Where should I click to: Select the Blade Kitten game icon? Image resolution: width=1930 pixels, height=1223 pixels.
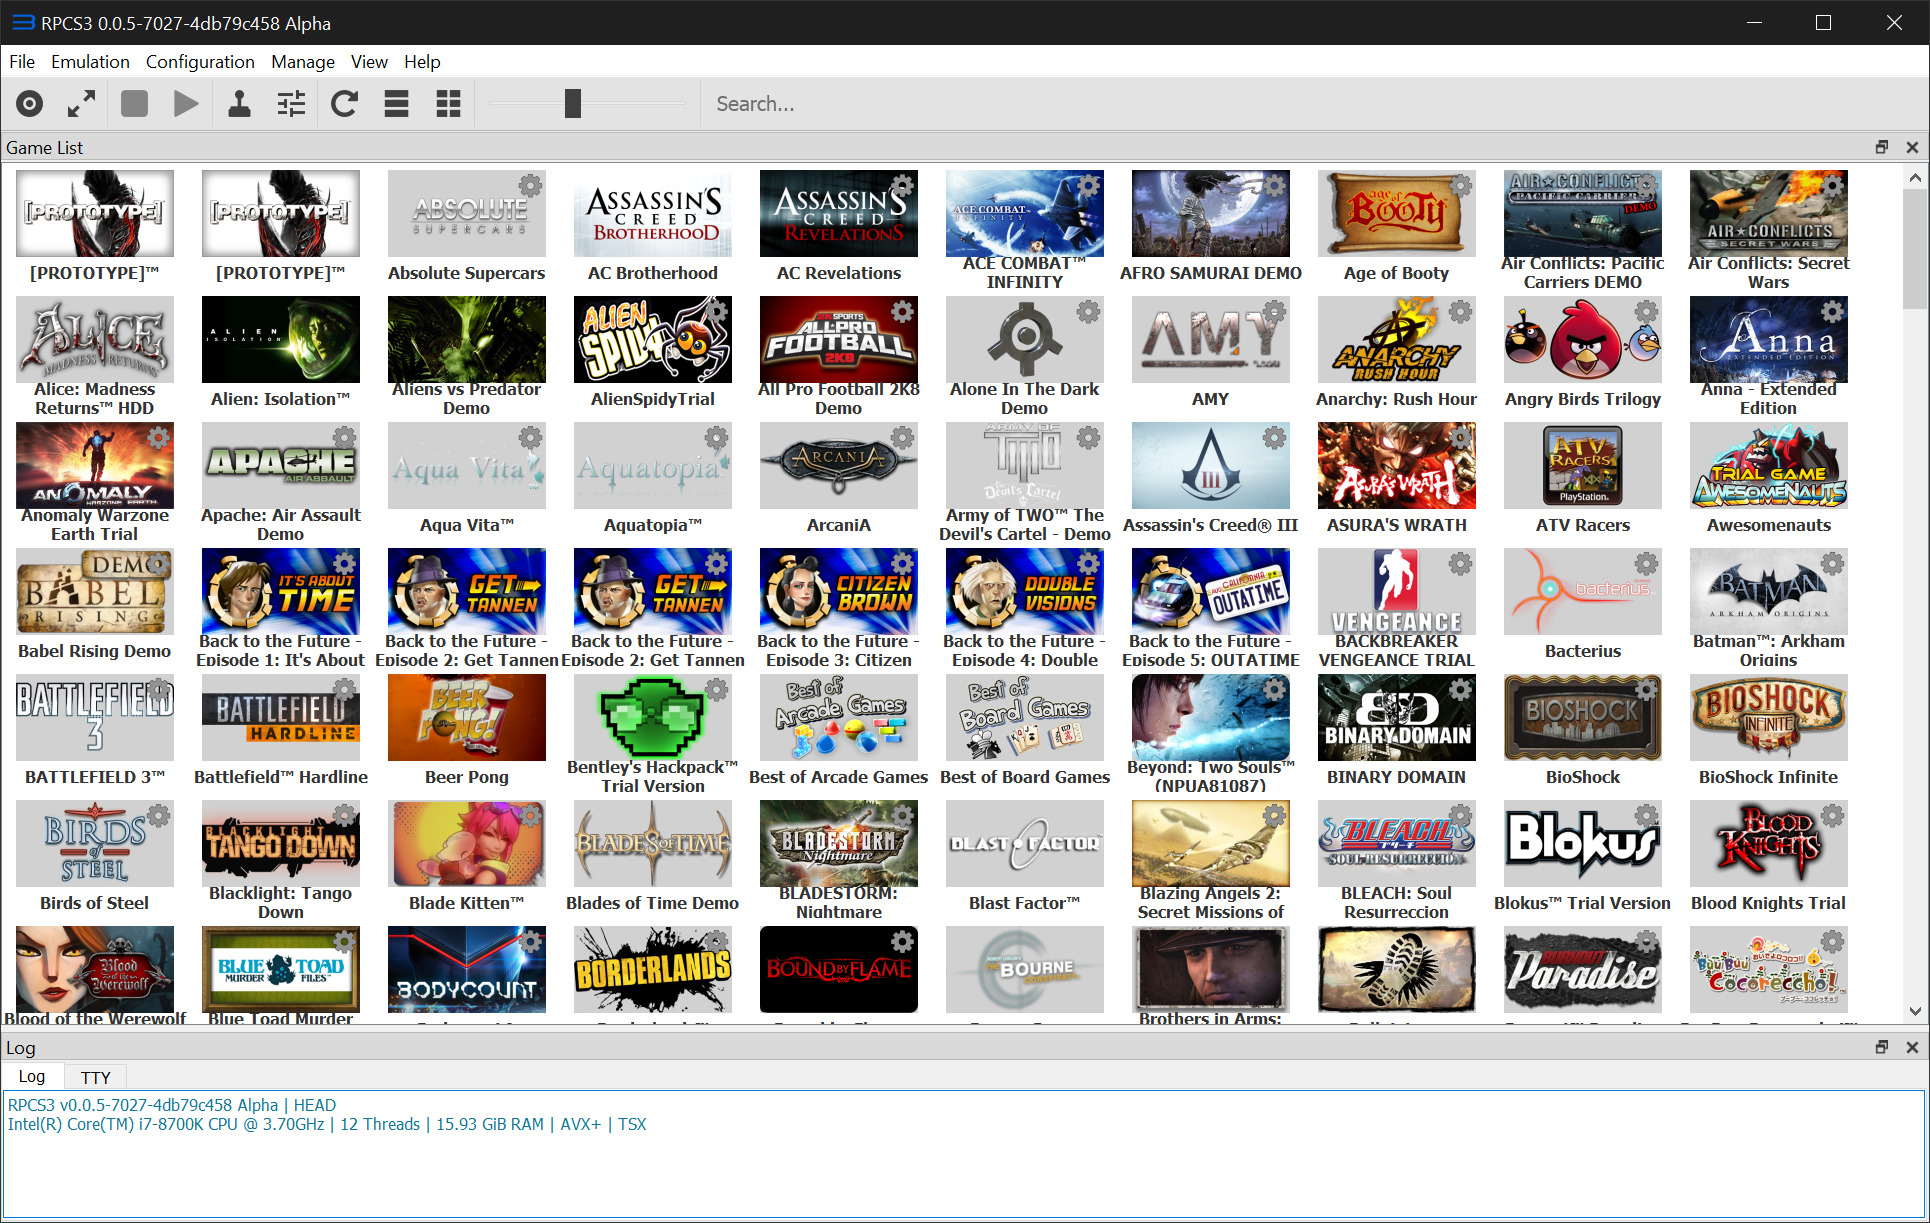(x=467, y=843)
